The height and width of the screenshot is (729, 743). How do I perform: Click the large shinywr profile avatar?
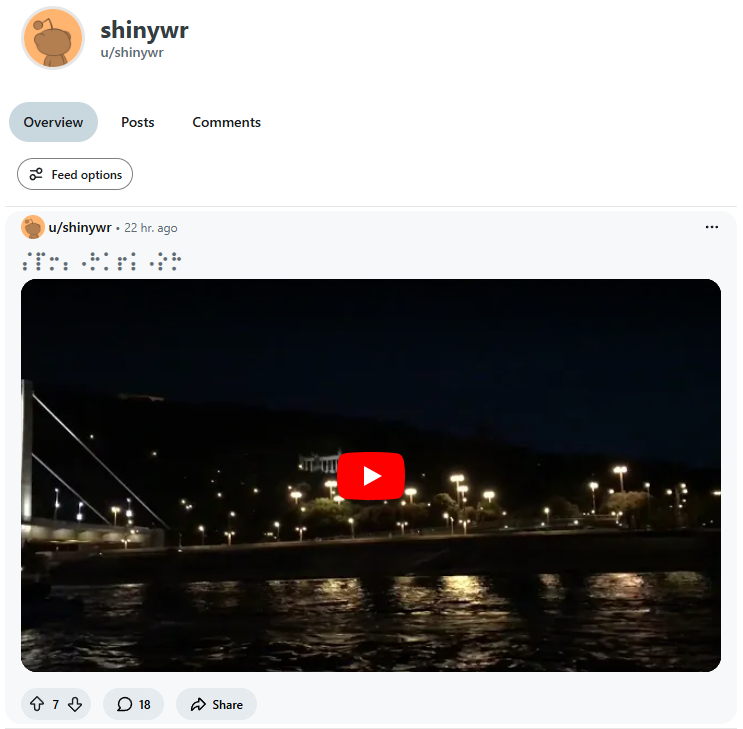(53, 38)
